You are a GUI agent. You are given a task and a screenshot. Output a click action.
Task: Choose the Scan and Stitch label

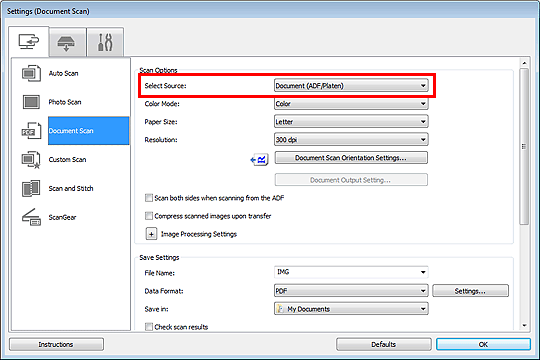click(71, 188)
